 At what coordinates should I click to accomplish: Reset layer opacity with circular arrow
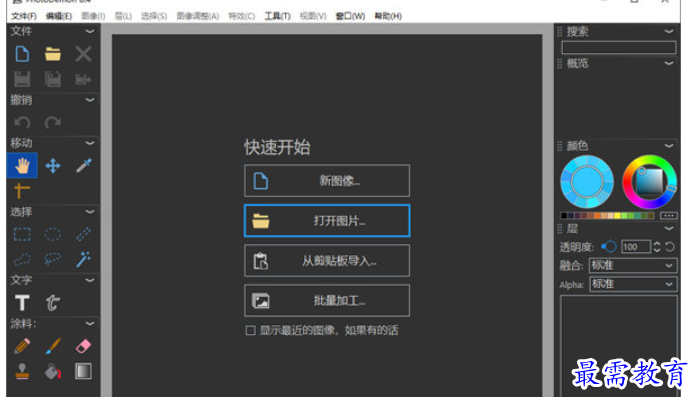tap(670, 247)
